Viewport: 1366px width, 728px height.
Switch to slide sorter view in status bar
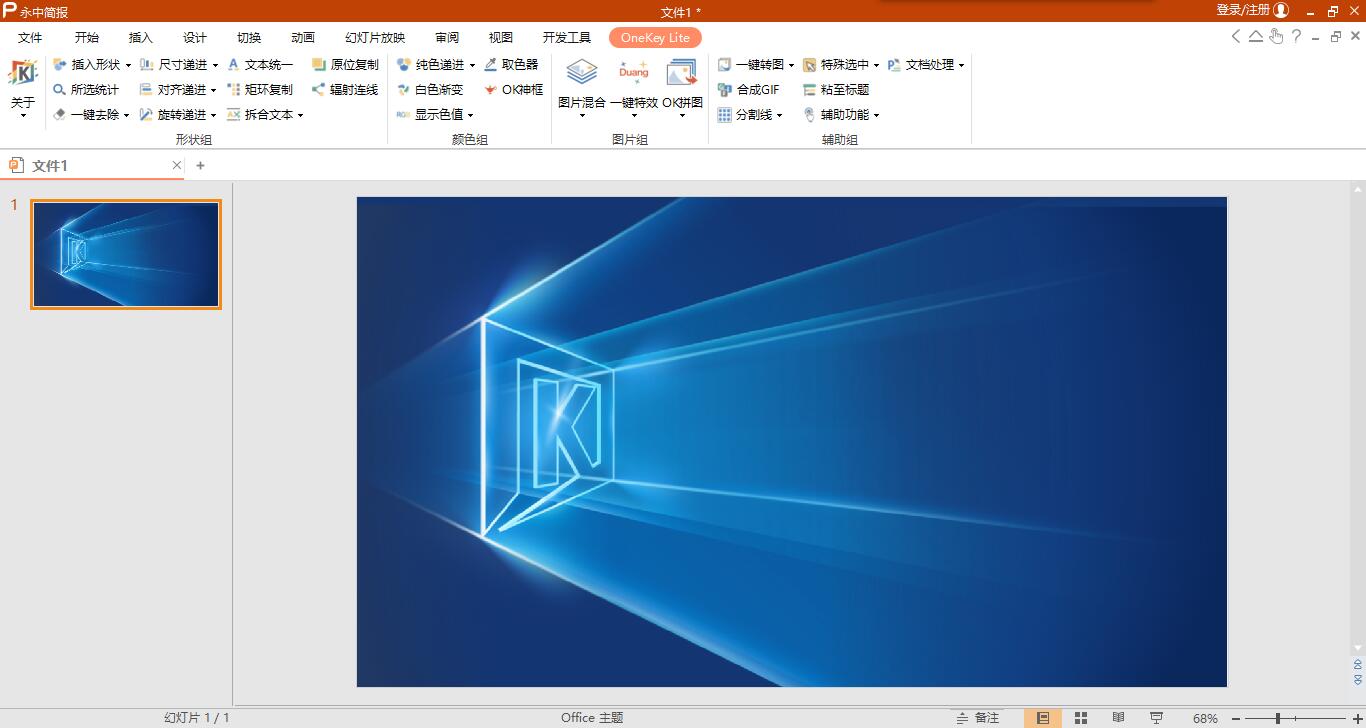point(1080,717)
